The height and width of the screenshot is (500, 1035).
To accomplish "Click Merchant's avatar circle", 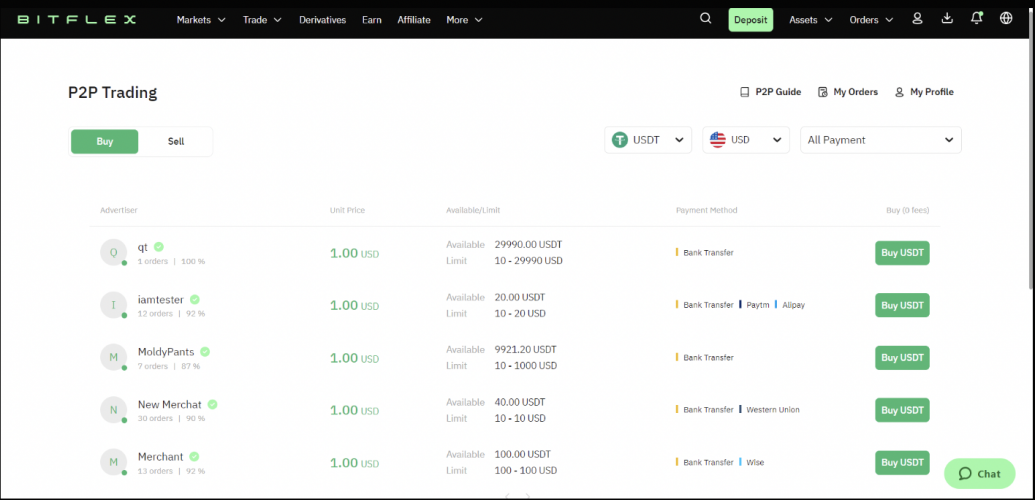I will pos(114,462).
